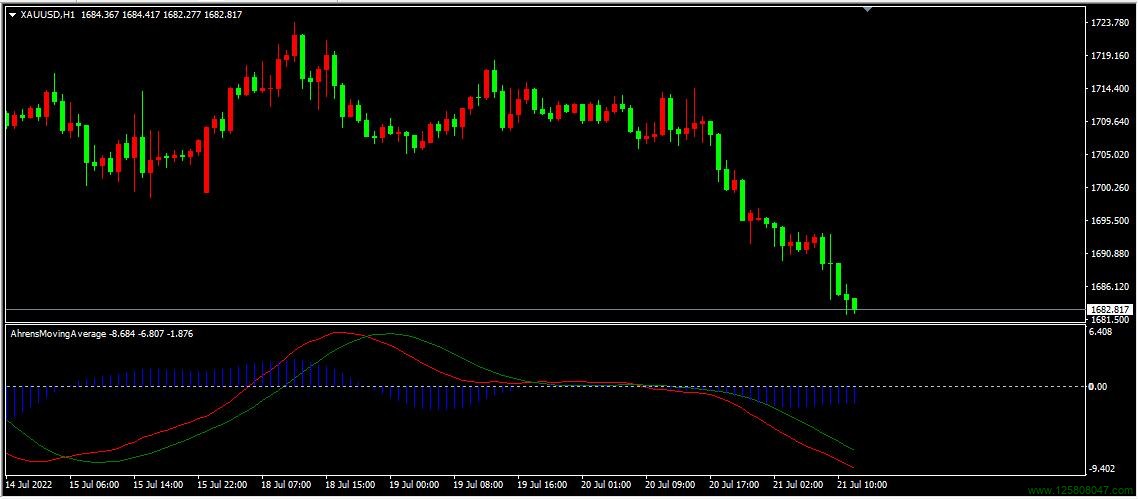The image size is (1138, 499).
Task: Click the 20 Jul 17:00 time label
Action: 733,484
